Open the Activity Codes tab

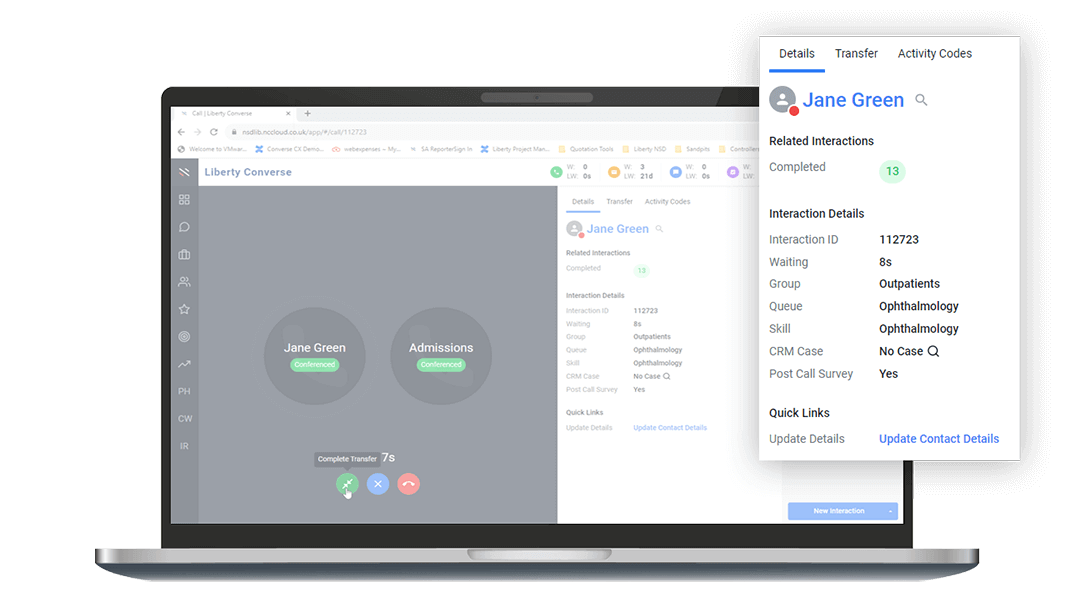pos(934,53)
